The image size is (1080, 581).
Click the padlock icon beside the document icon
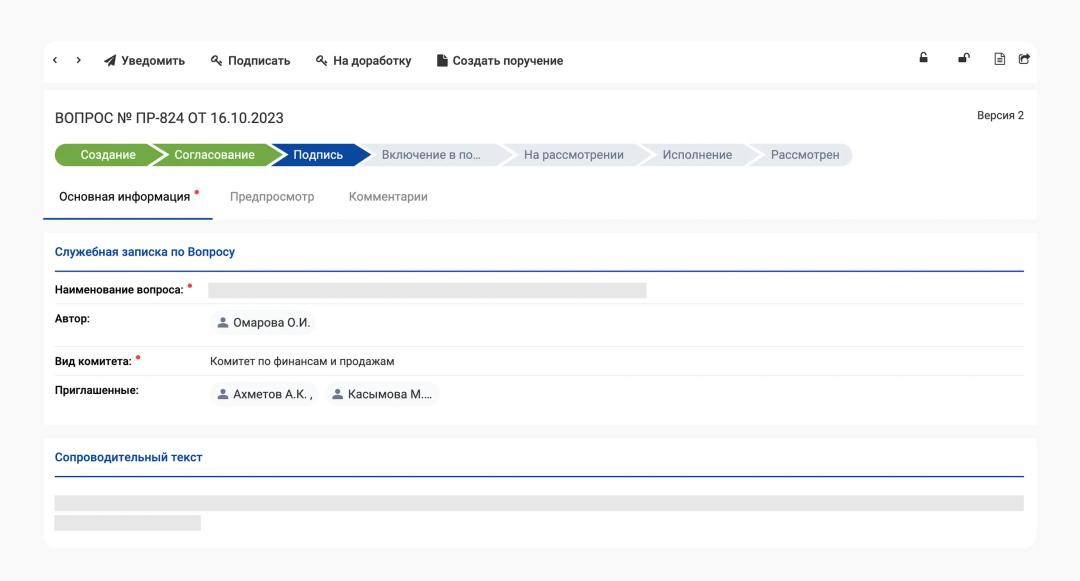[x=964, y=60]
